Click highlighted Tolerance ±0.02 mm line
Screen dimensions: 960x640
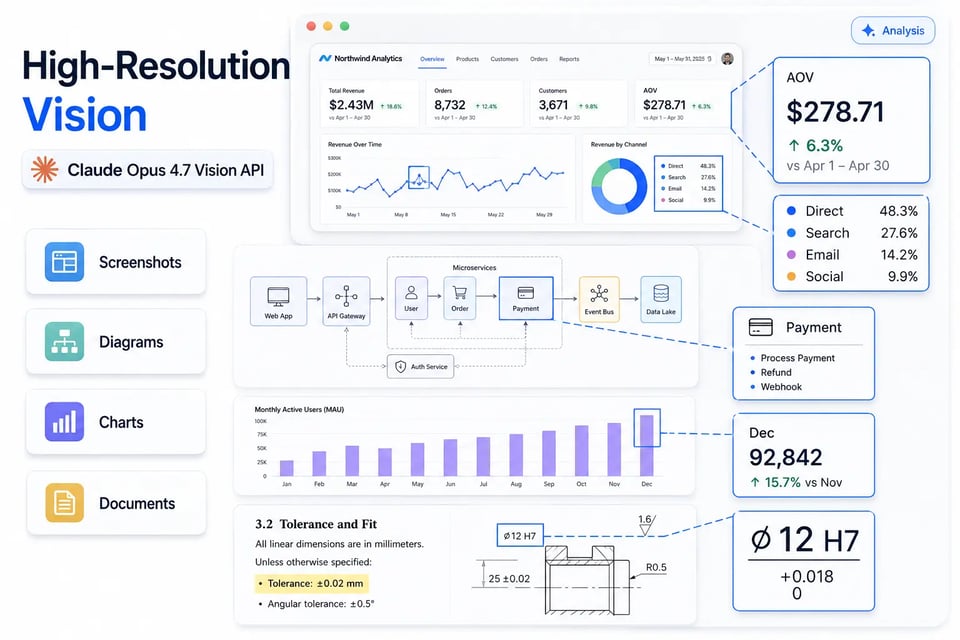(312, 583)
